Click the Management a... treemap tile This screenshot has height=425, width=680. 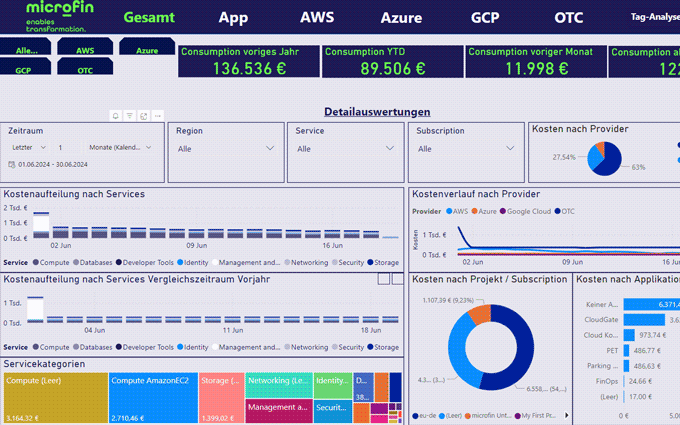point(279,411)
